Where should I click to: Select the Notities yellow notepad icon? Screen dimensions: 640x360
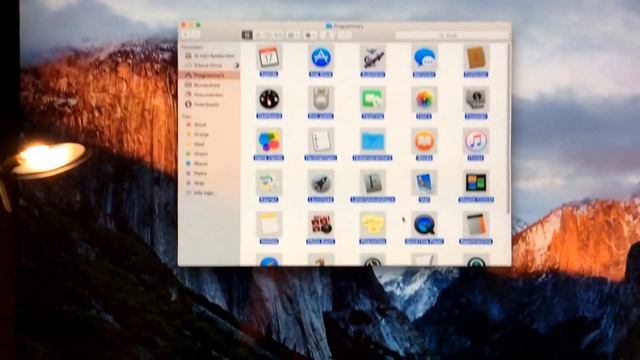tap(269, 224)
